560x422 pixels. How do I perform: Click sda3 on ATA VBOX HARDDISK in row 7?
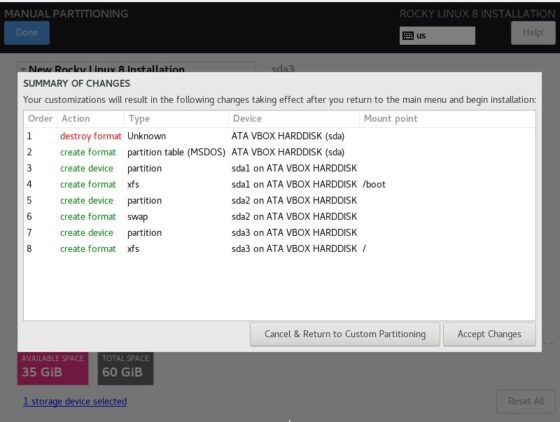pos(294,233)
